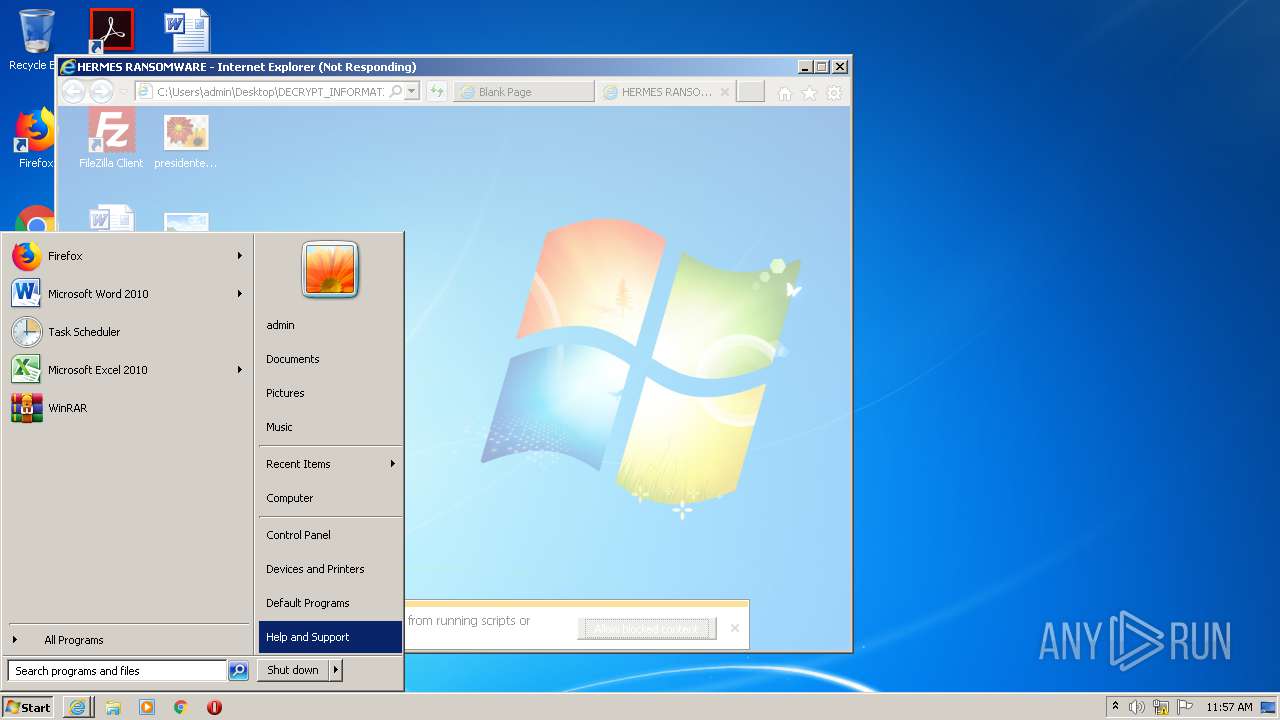Go forward in Internet Explorer
The width and height of the screenshot is (1280, 720).
point(101,92)
